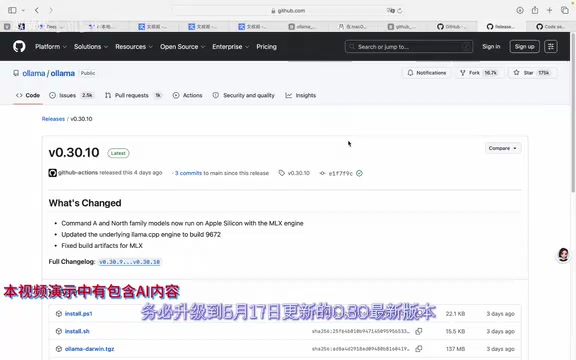This screenshot has width=576, height=360.
Task: Open the ollama repository name link
Action: click(62, 73)
